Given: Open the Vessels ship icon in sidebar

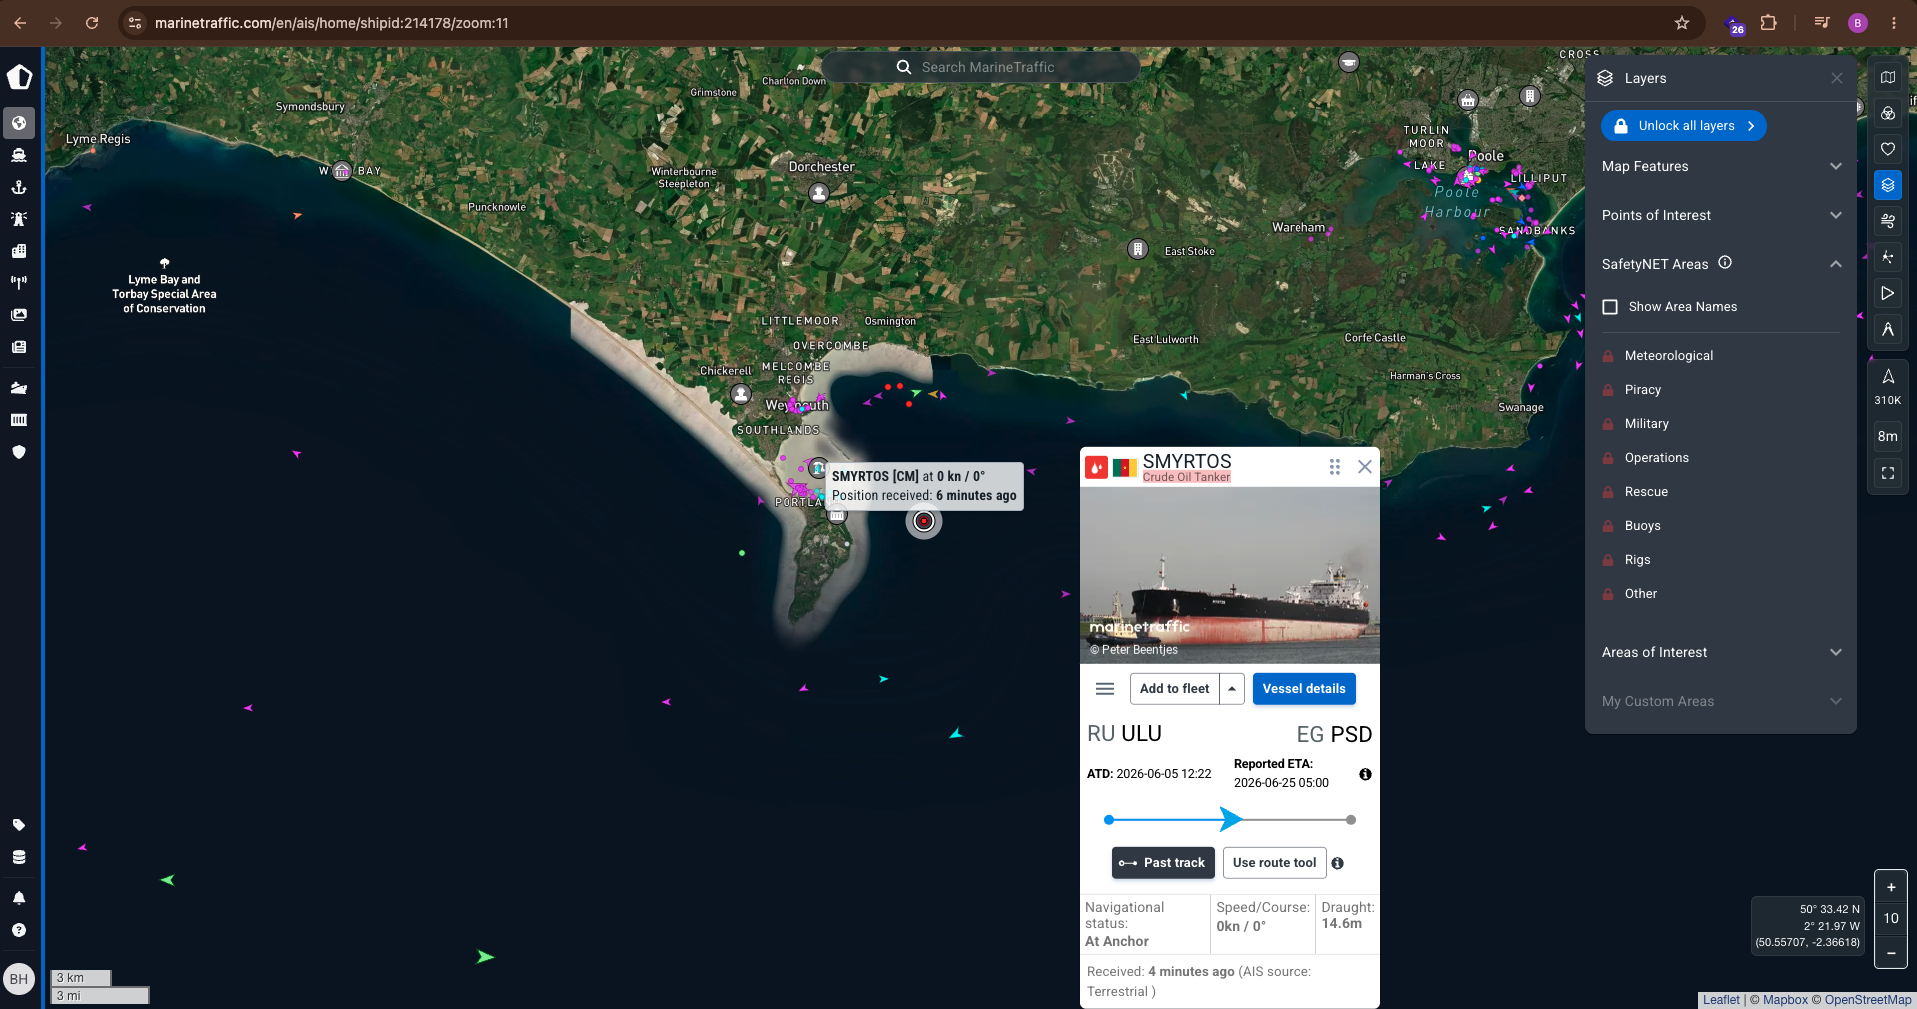Looking at the screenshot, I should tap(19, 155).
